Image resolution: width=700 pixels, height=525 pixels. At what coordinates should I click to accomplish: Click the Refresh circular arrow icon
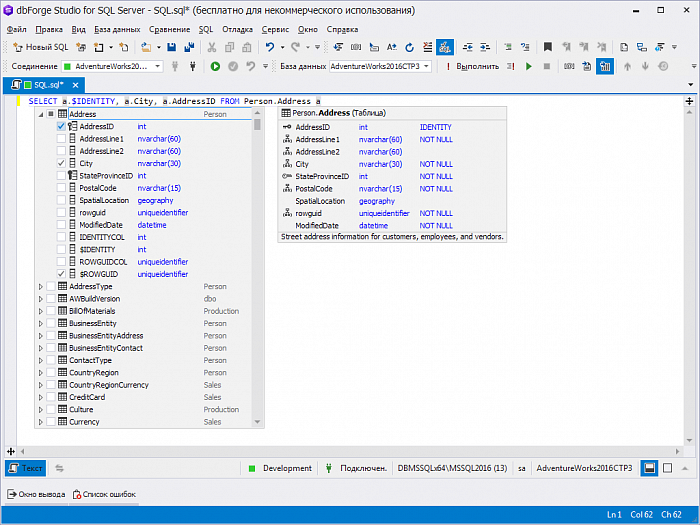(x=409, y=47)
